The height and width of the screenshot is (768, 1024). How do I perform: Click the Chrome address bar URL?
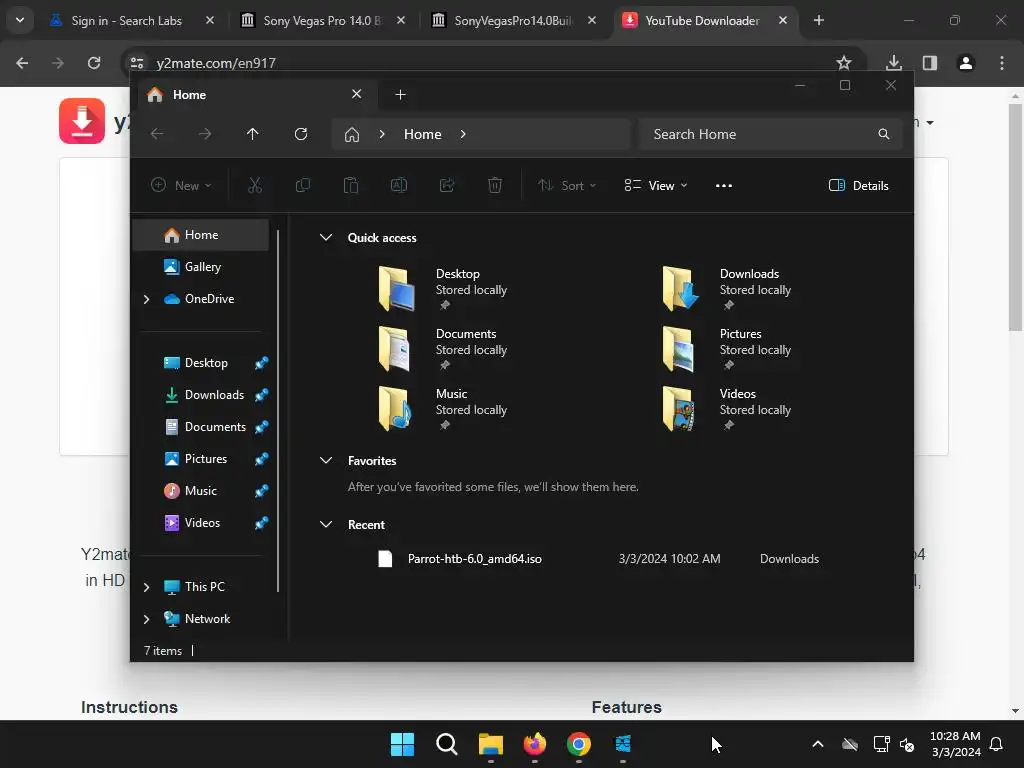pyautogui.click(x=216, y=63)
